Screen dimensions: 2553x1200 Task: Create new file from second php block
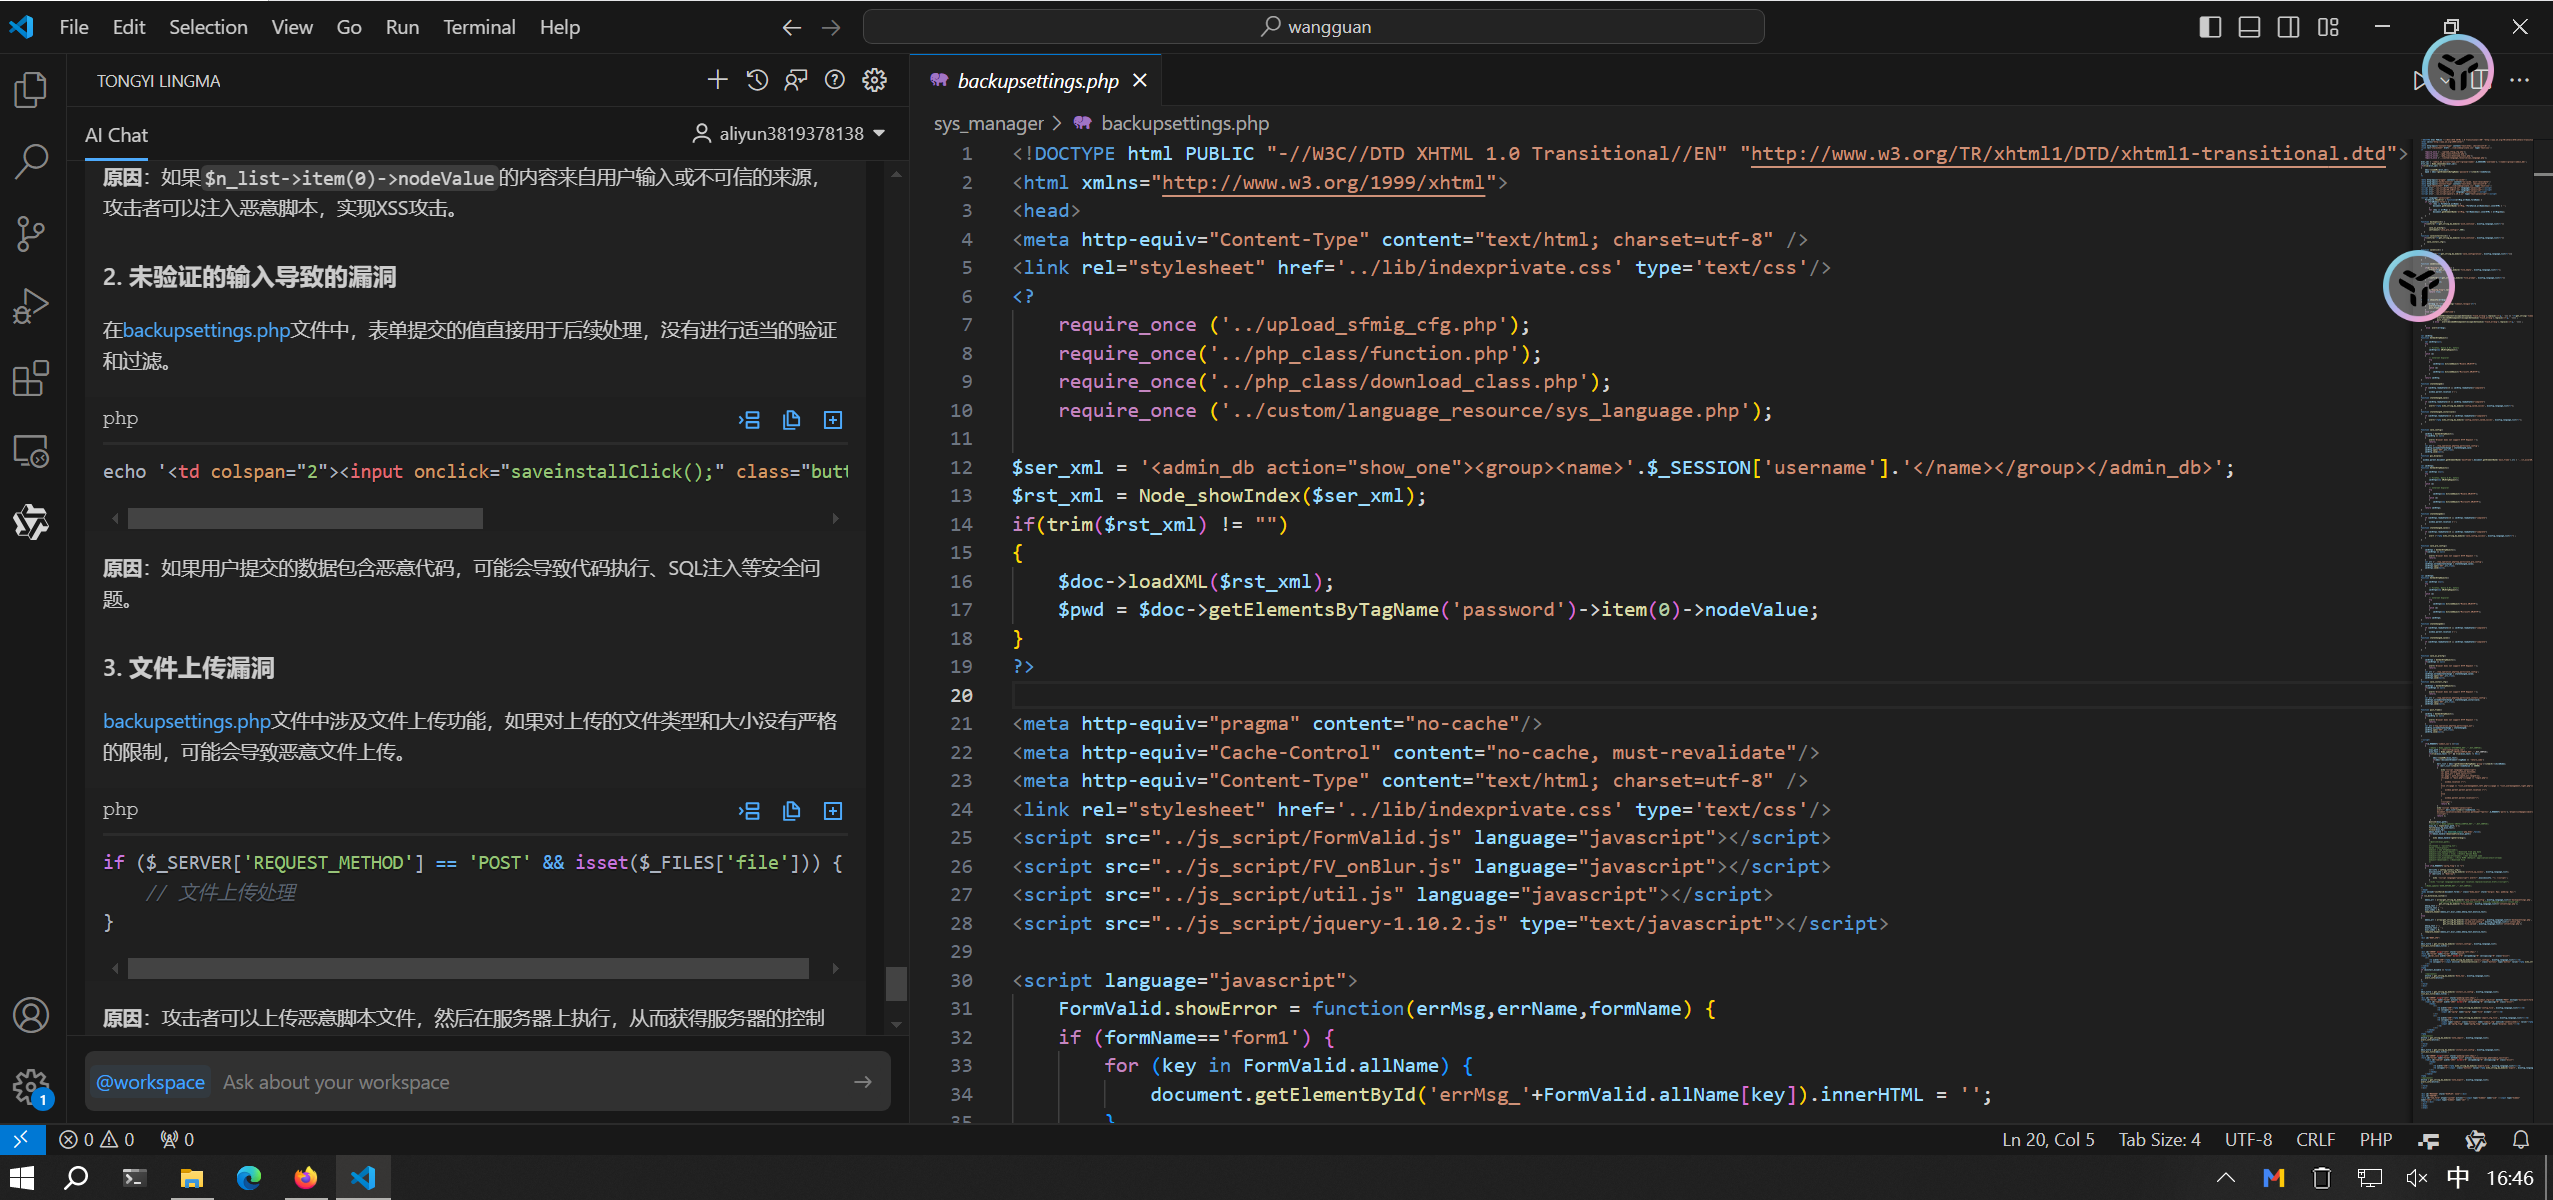(833, 811)
